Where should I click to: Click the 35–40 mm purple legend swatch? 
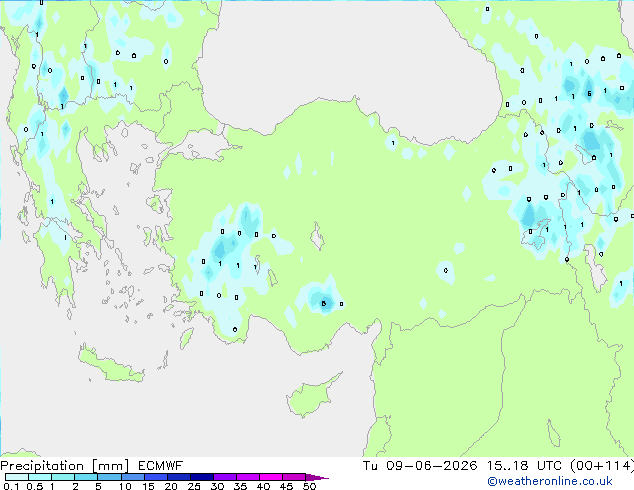tap(247, 477)
